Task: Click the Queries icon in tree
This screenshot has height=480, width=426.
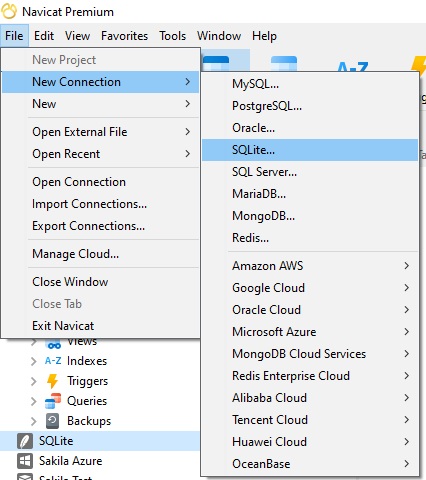Action: [x=53, y=401]
